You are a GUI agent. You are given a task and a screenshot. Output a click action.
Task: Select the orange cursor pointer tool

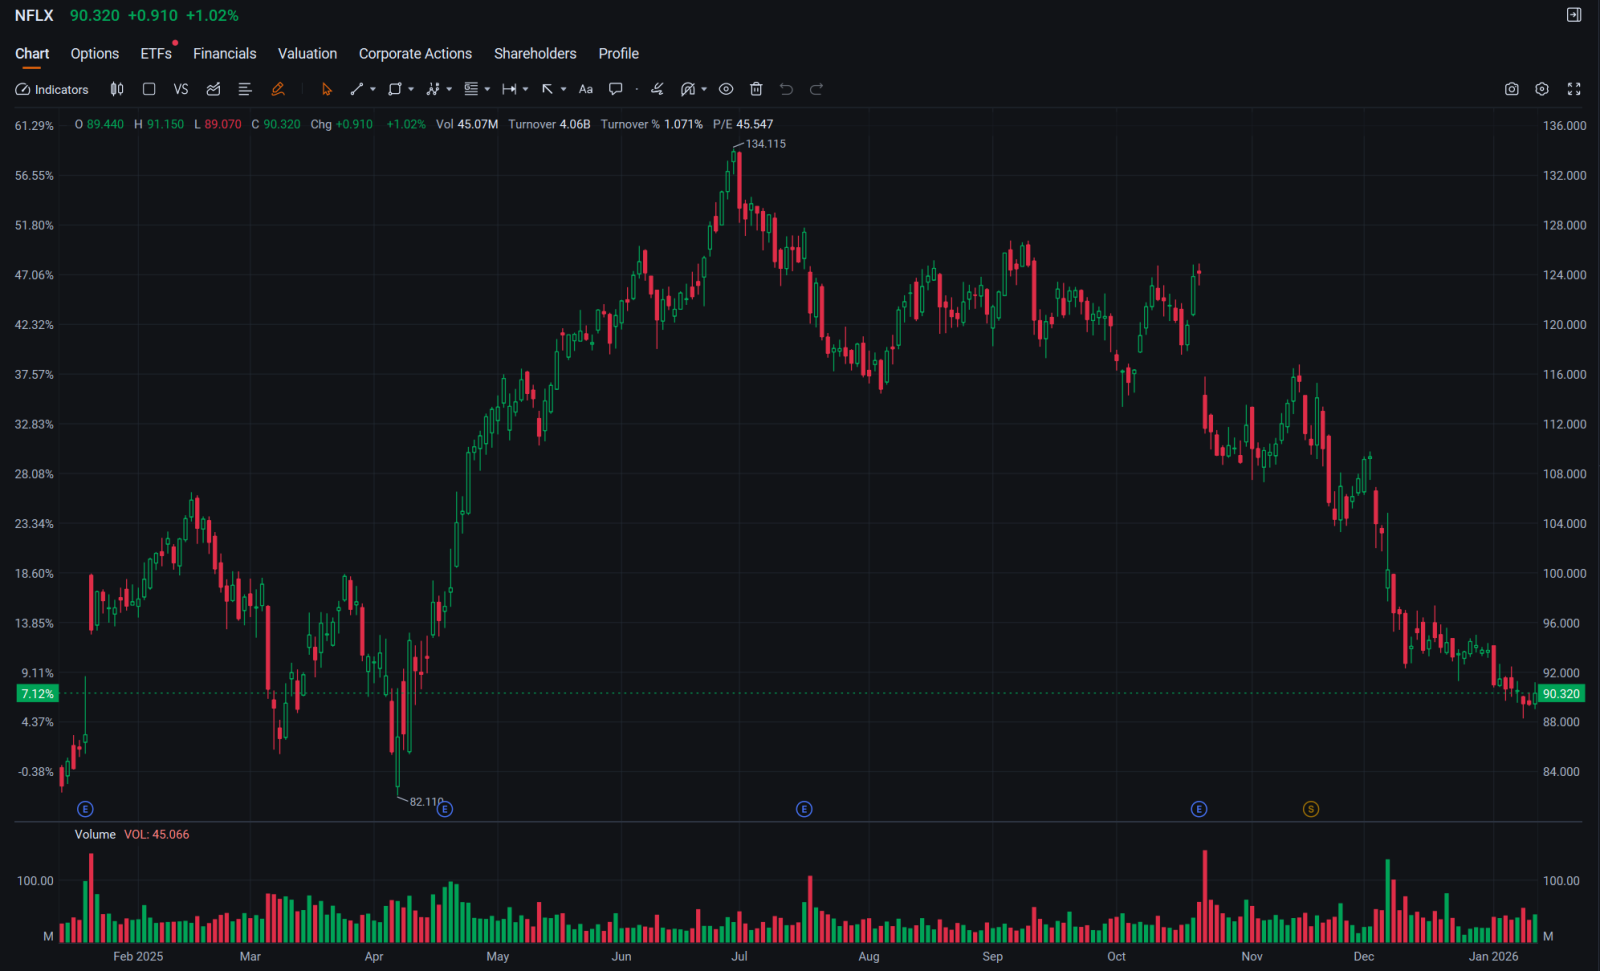click(326, 89)
